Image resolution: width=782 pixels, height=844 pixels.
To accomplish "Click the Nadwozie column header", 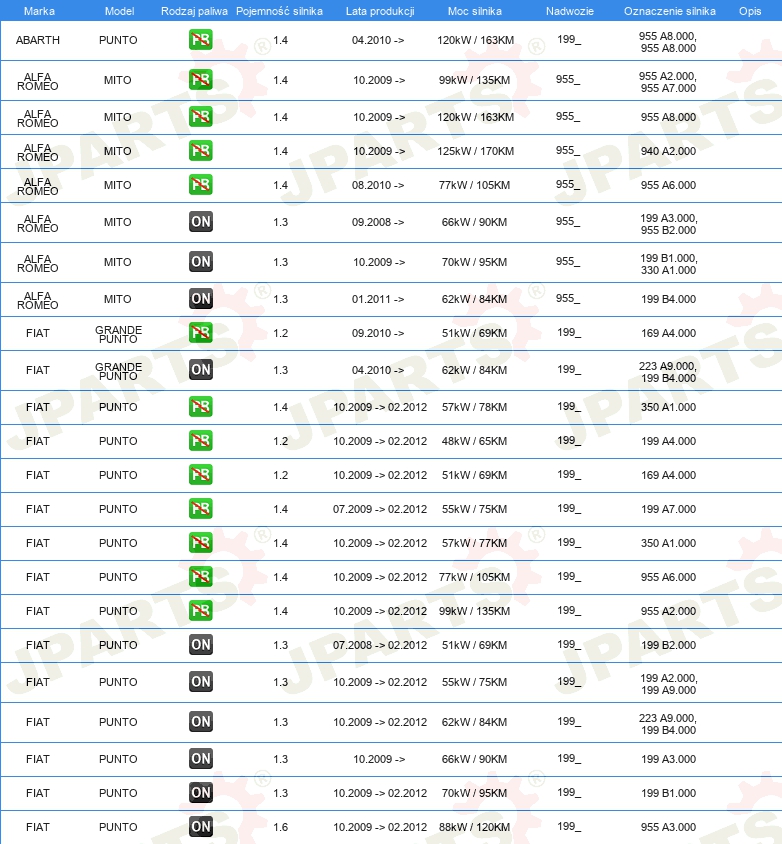I will (x=569, y=11).
